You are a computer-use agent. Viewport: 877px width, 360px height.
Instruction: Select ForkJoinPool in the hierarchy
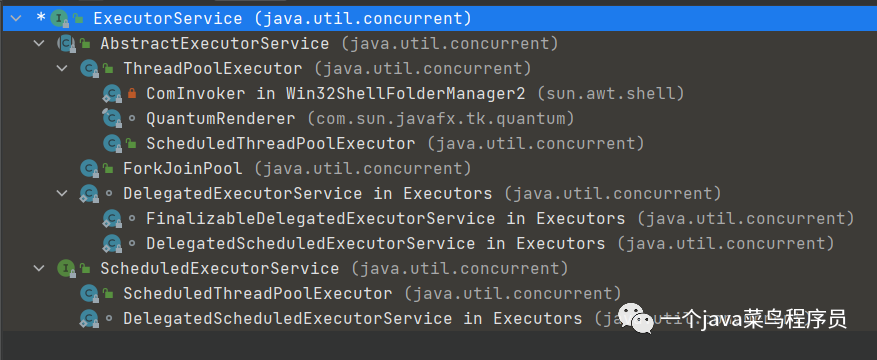click(x=183, y=168)
